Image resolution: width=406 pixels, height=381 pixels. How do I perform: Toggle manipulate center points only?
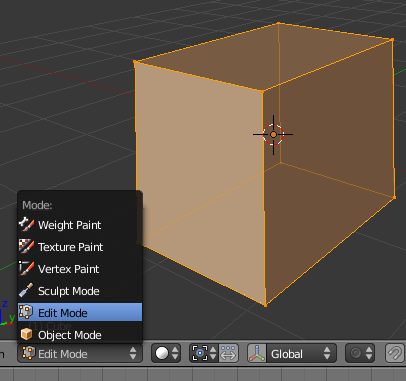(228, 353)
